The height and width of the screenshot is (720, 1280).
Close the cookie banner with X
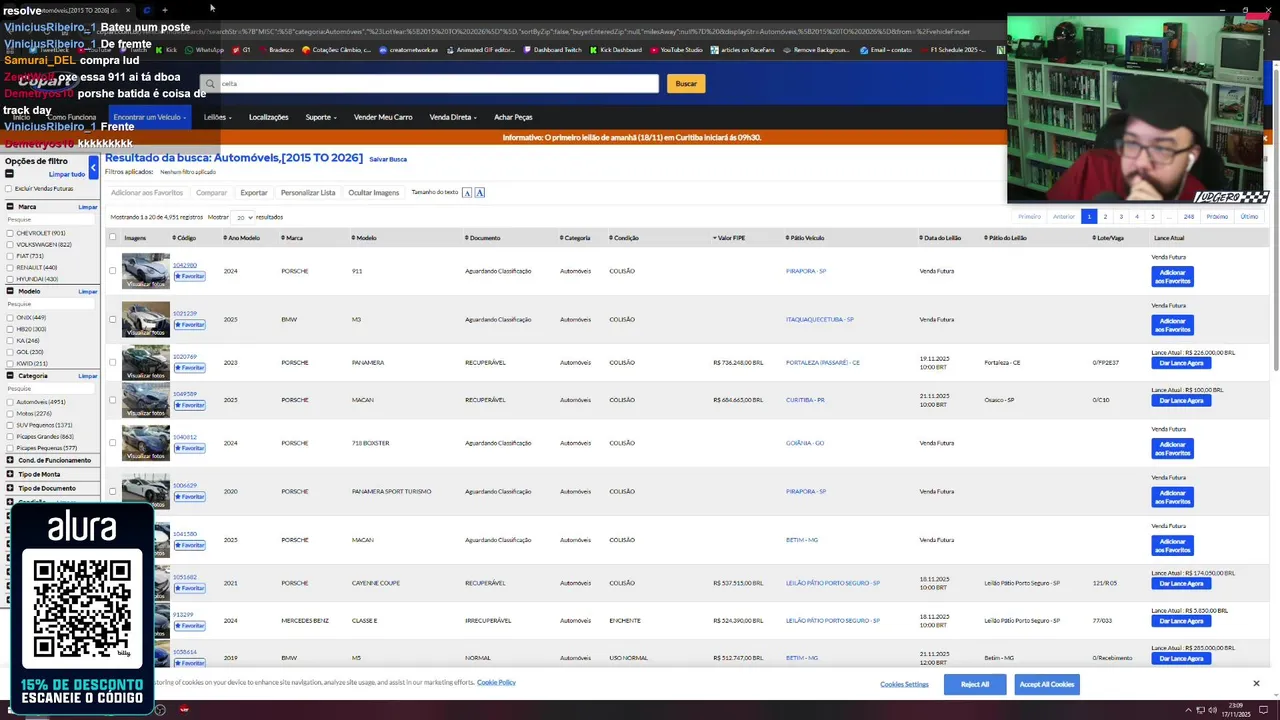point(1256,683)
